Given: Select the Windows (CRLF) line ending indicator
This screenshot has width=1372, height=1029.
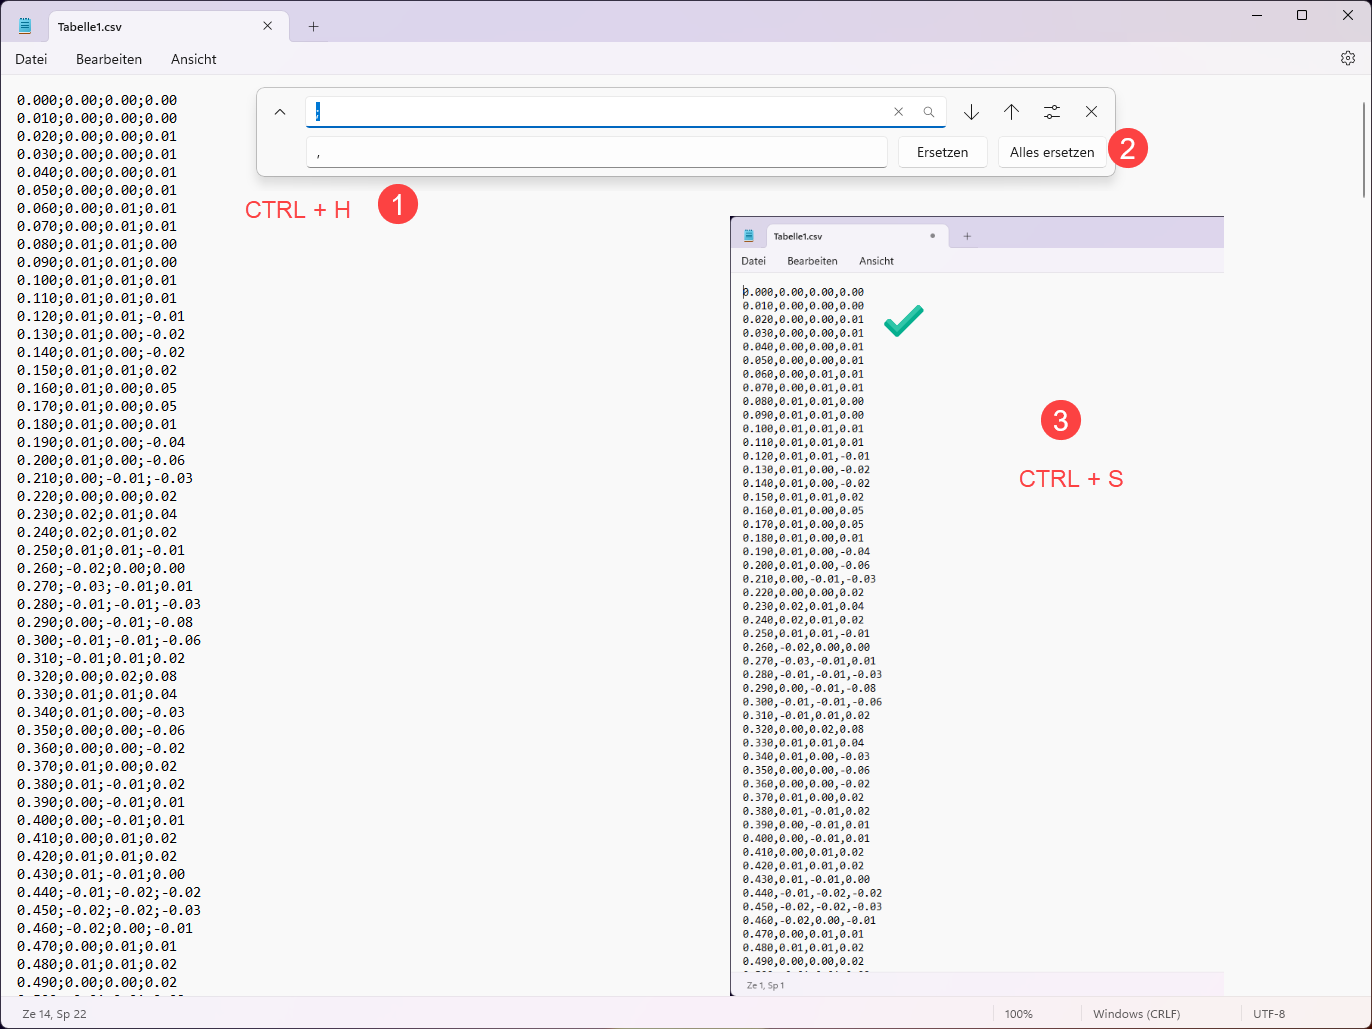Looking at the screenshot, I should (x=1136, y=1013).
